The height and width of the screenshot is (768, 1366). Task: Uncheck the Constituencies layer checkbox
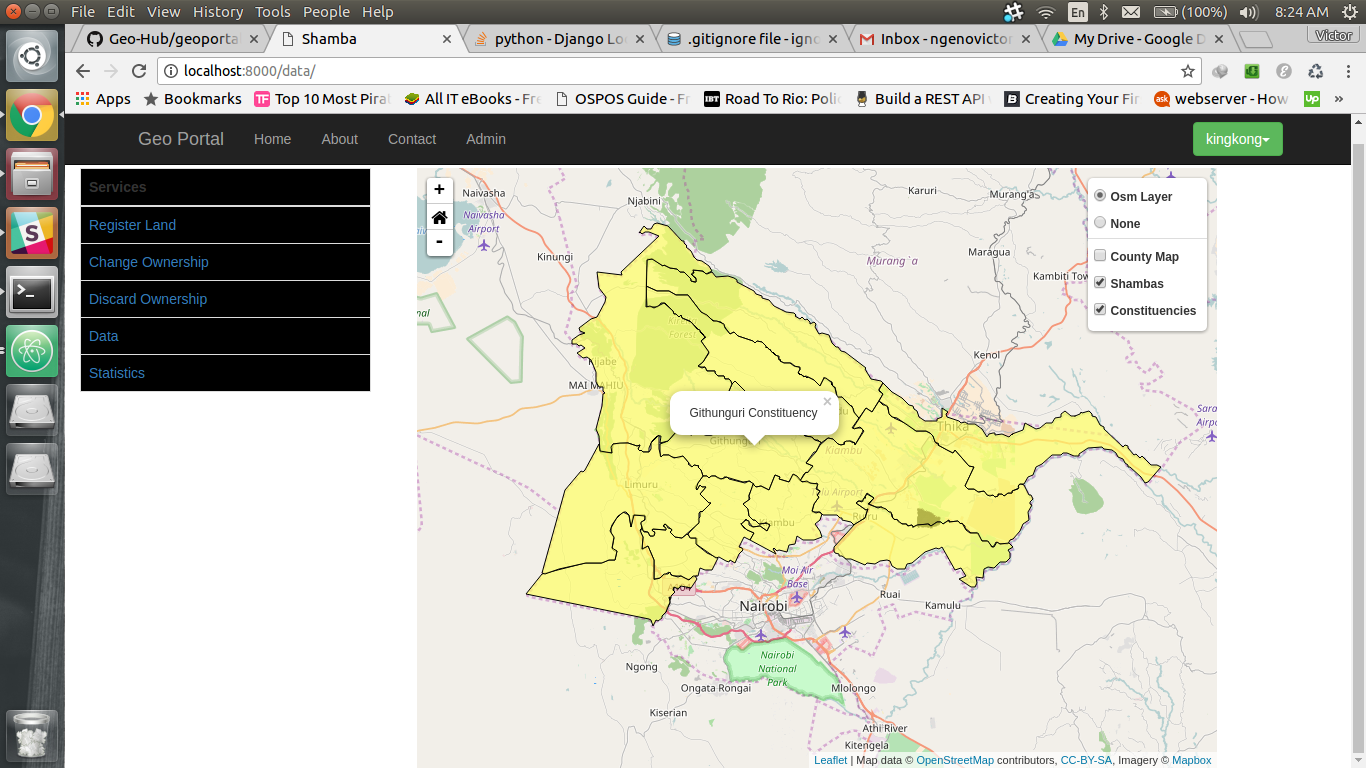[1100, 310]
